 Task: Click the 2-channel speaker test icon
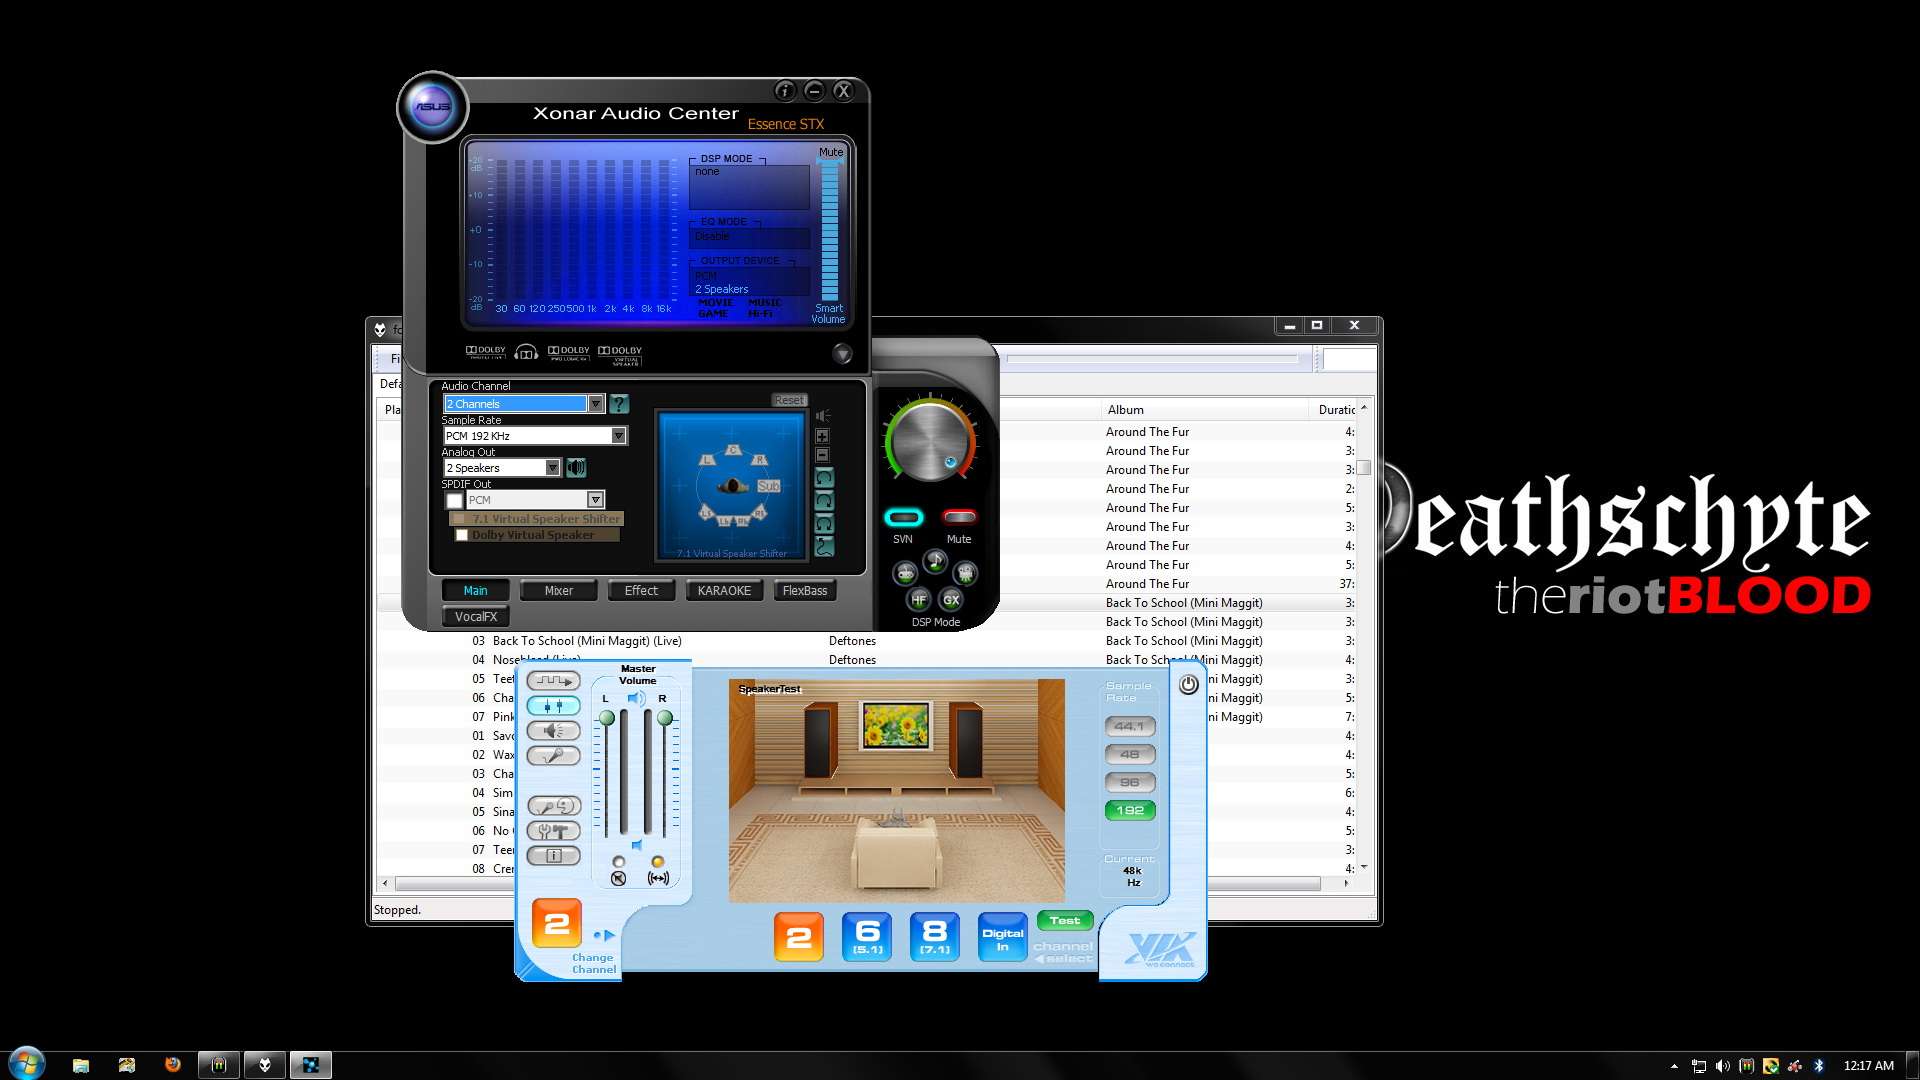coord(798,936)
